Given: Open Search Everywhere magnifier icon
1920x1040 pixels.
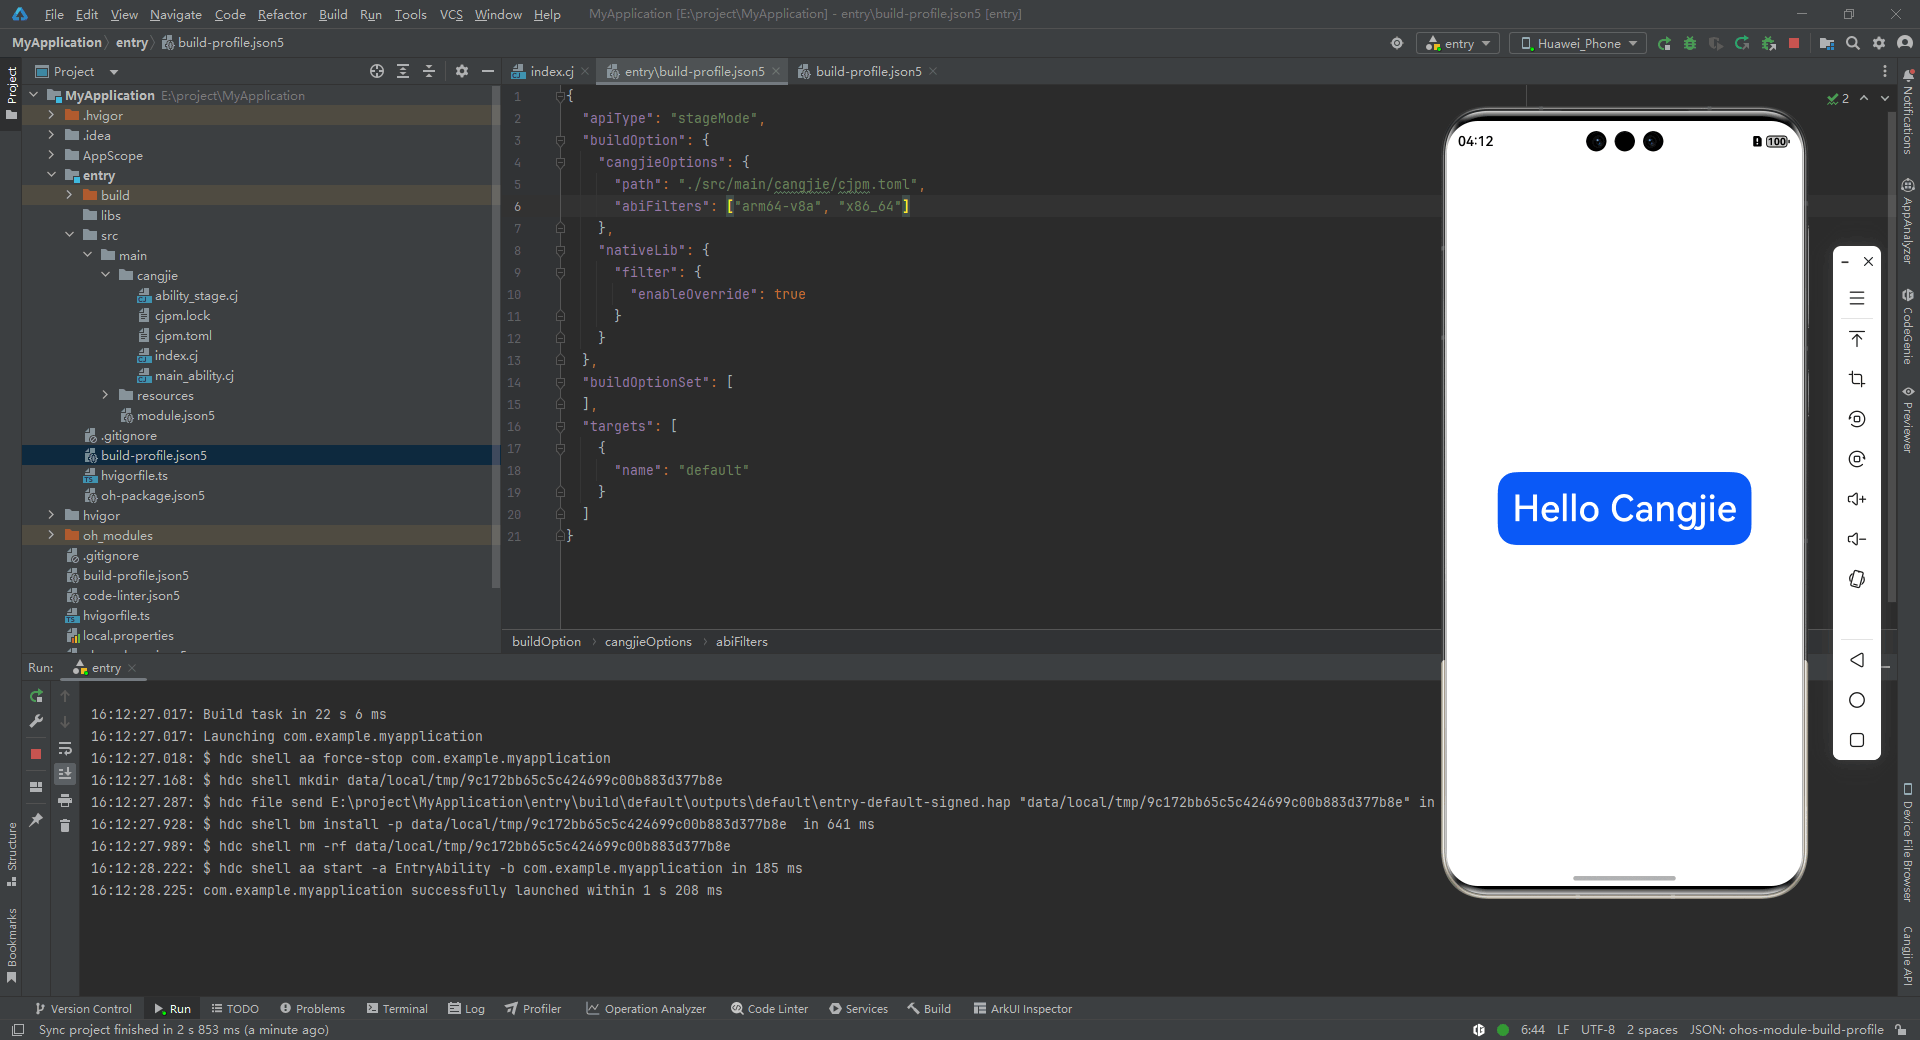Looking at the screenshot, I should [x=1853, y=43].
